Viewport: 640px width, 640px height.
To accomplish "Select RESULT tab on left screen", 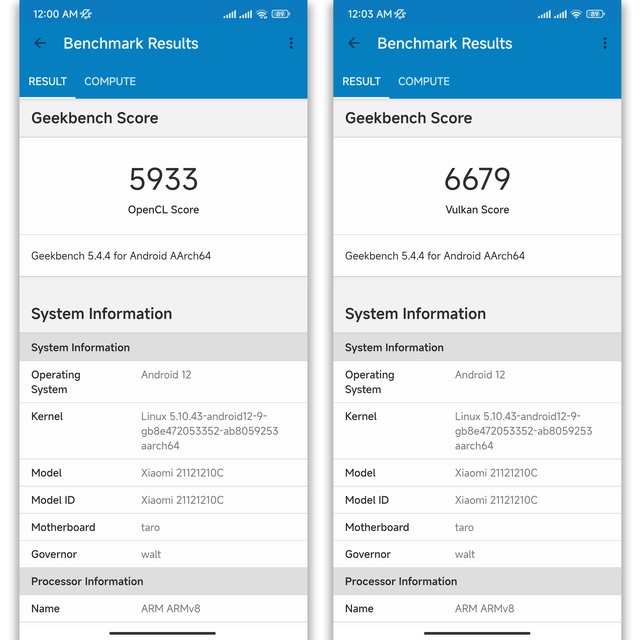I will click(x=47, y=81).
